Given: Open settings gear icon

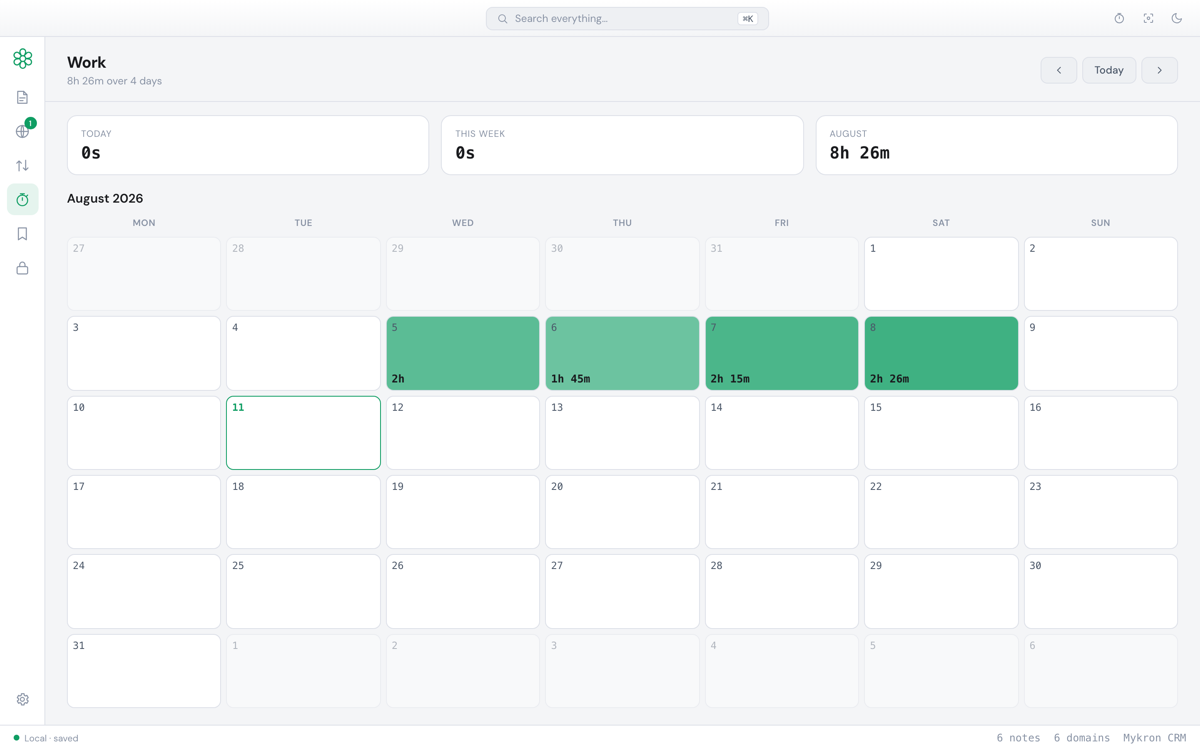Looking at the screenshot, I should tap(22, 699).
